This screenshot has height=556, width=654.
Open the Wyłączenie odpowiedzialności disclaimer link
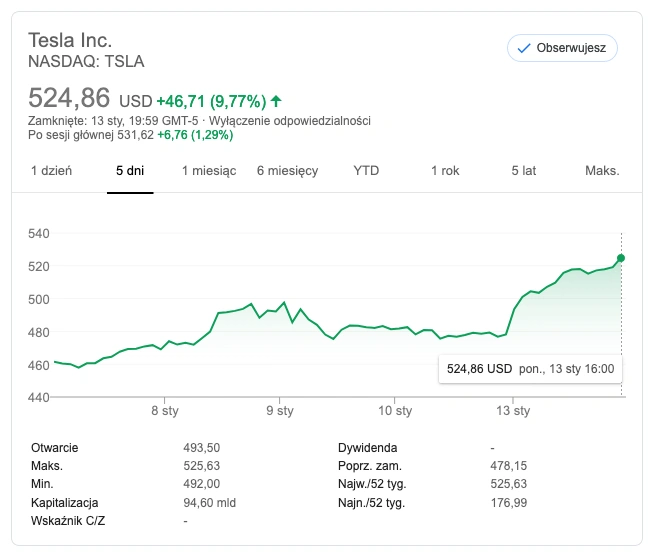289,121
